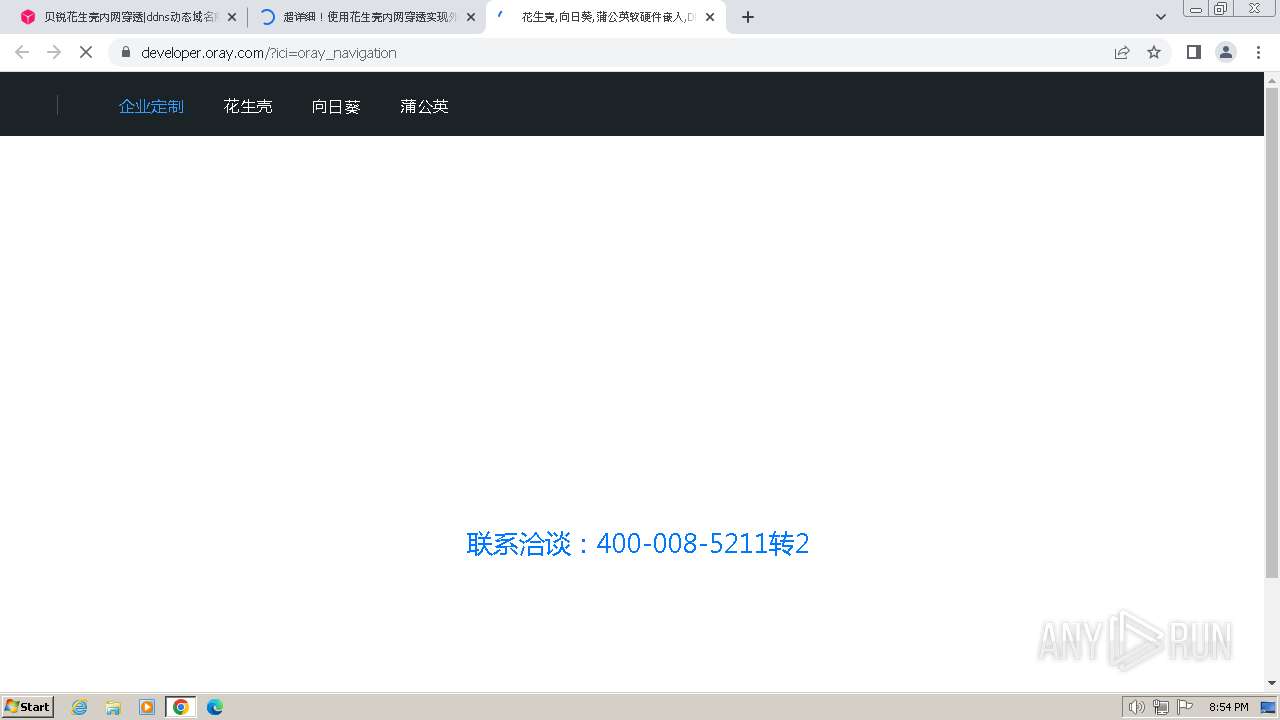Click the scrollbar down arrow

point(1272,683)
